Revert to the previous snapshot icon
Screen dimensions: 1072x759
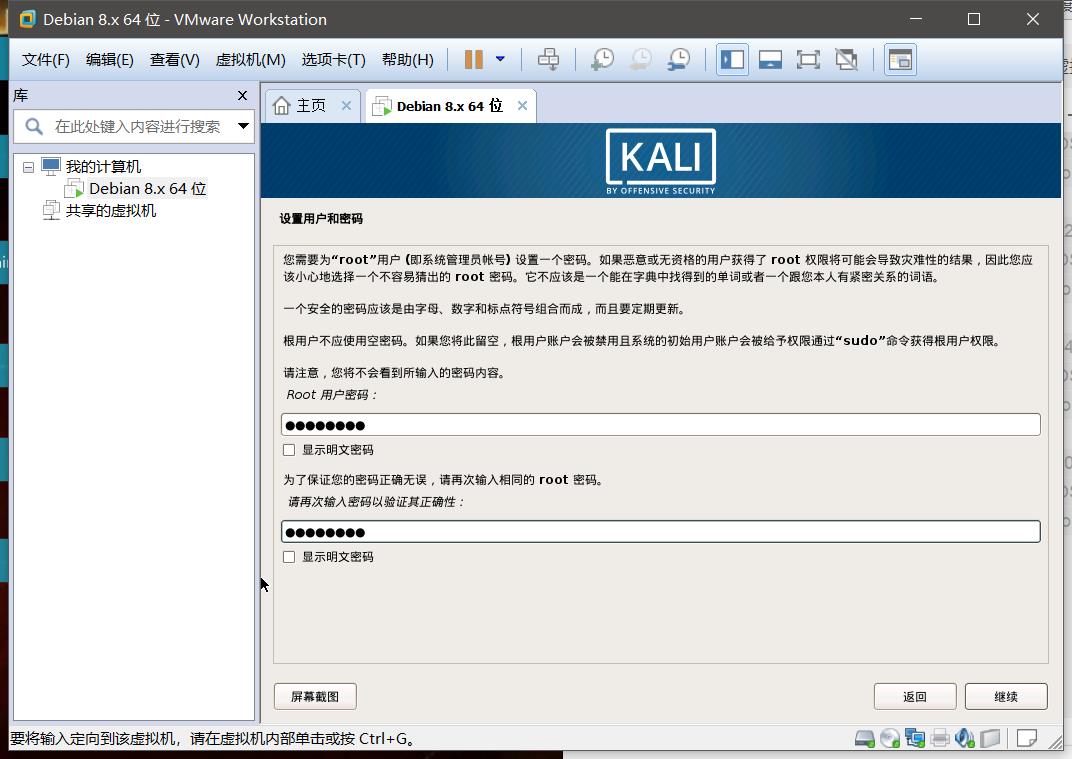641,59
